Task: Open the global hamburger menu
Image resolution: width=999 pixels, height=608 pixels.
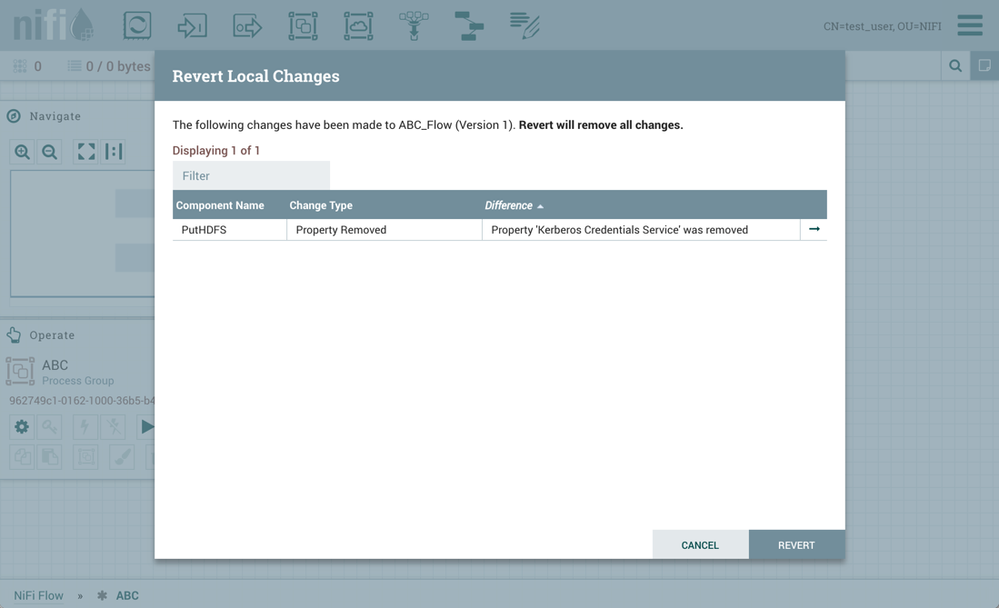Action: click(969, 25)
